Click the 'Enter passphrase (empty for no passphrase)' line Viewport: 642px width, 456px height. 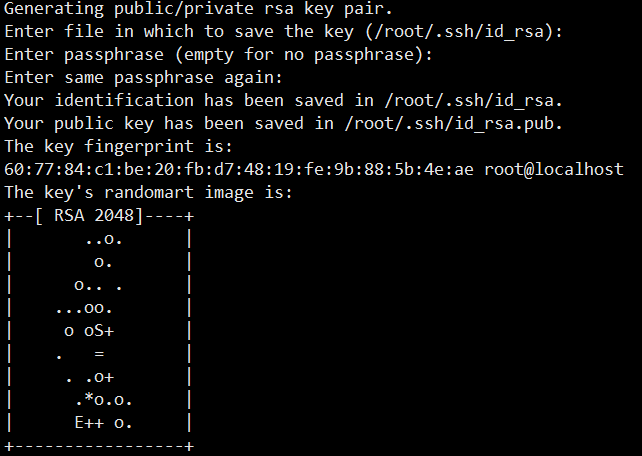click(218, 55)
